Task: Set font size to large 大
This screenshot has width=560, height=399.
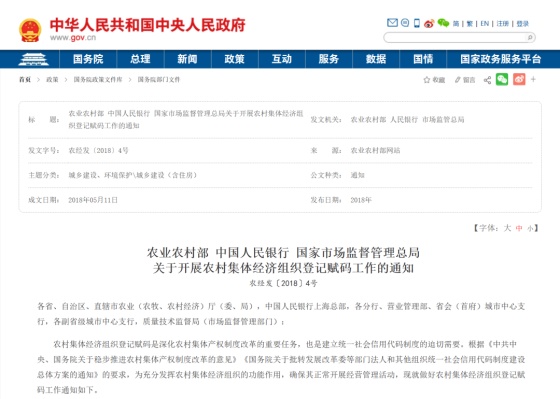Action: [x=507, y=228]
